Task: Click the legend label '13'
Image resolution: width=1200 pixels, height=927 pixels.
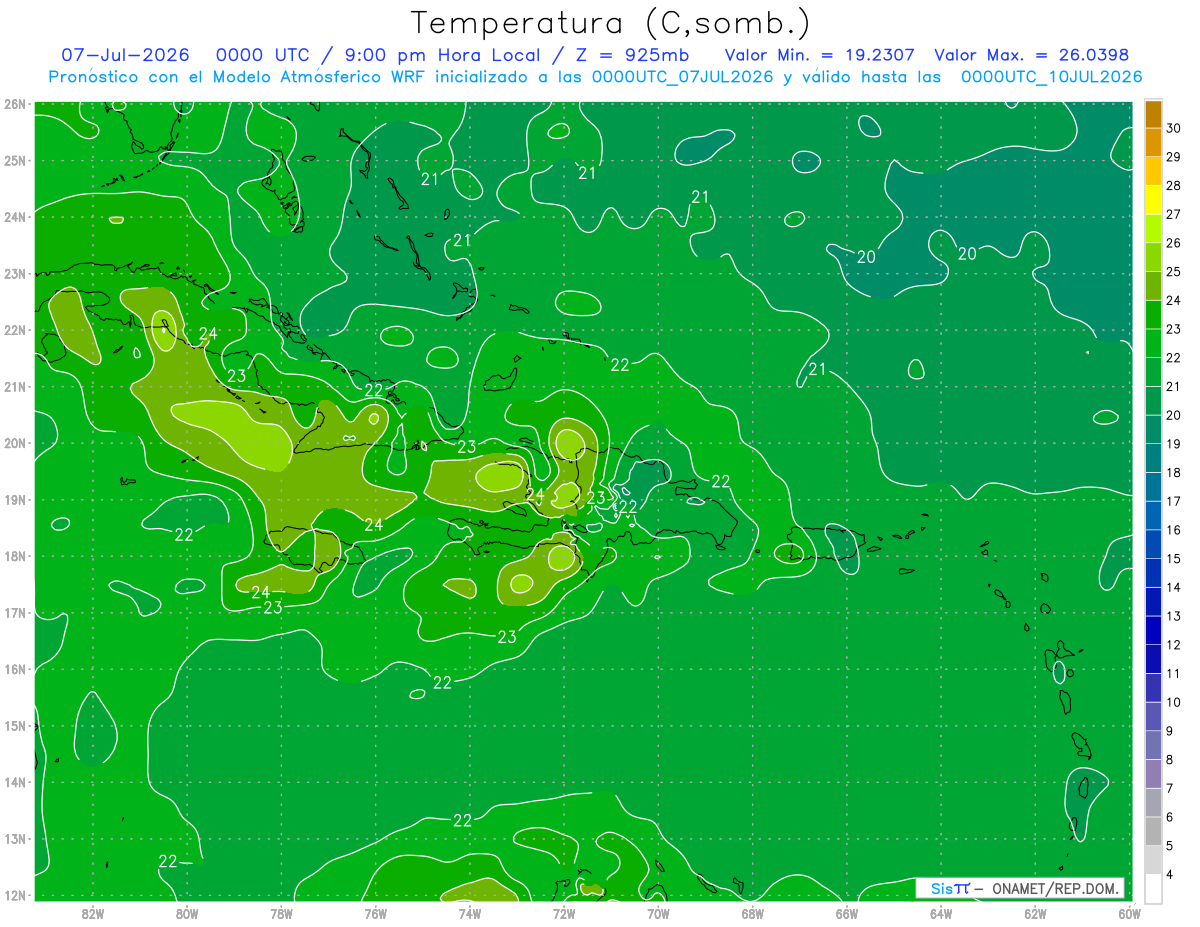Action: pyautogui.click(x=1174, y=616)
